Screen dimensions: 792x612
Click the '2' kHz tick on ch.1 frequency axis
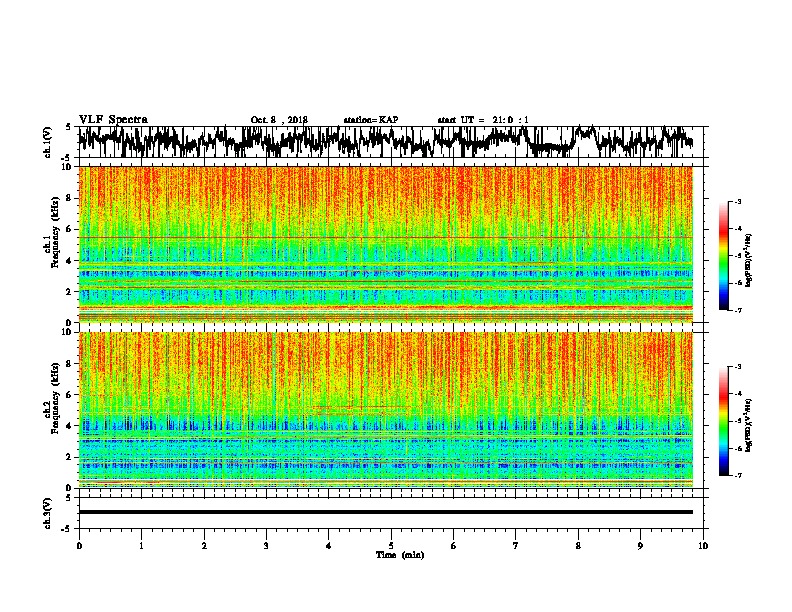tap(71, 292)
